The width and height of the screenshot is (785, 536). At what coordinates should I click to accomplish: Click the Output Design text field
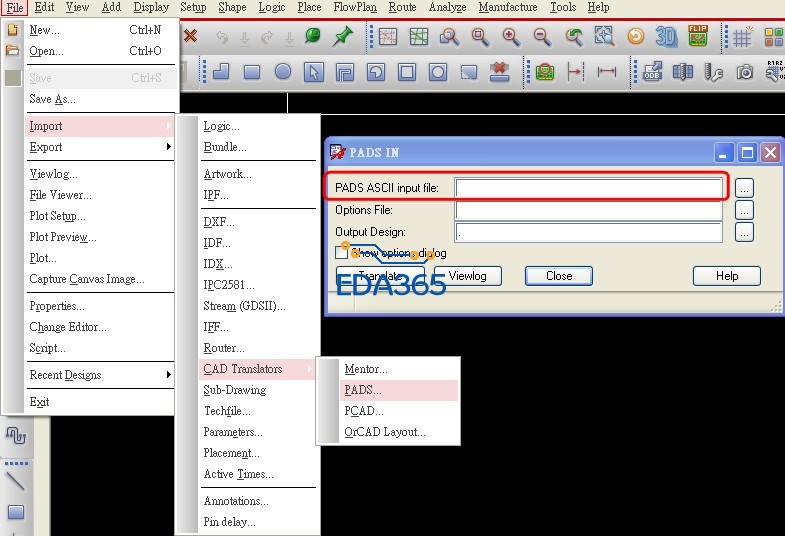[588, 232]
